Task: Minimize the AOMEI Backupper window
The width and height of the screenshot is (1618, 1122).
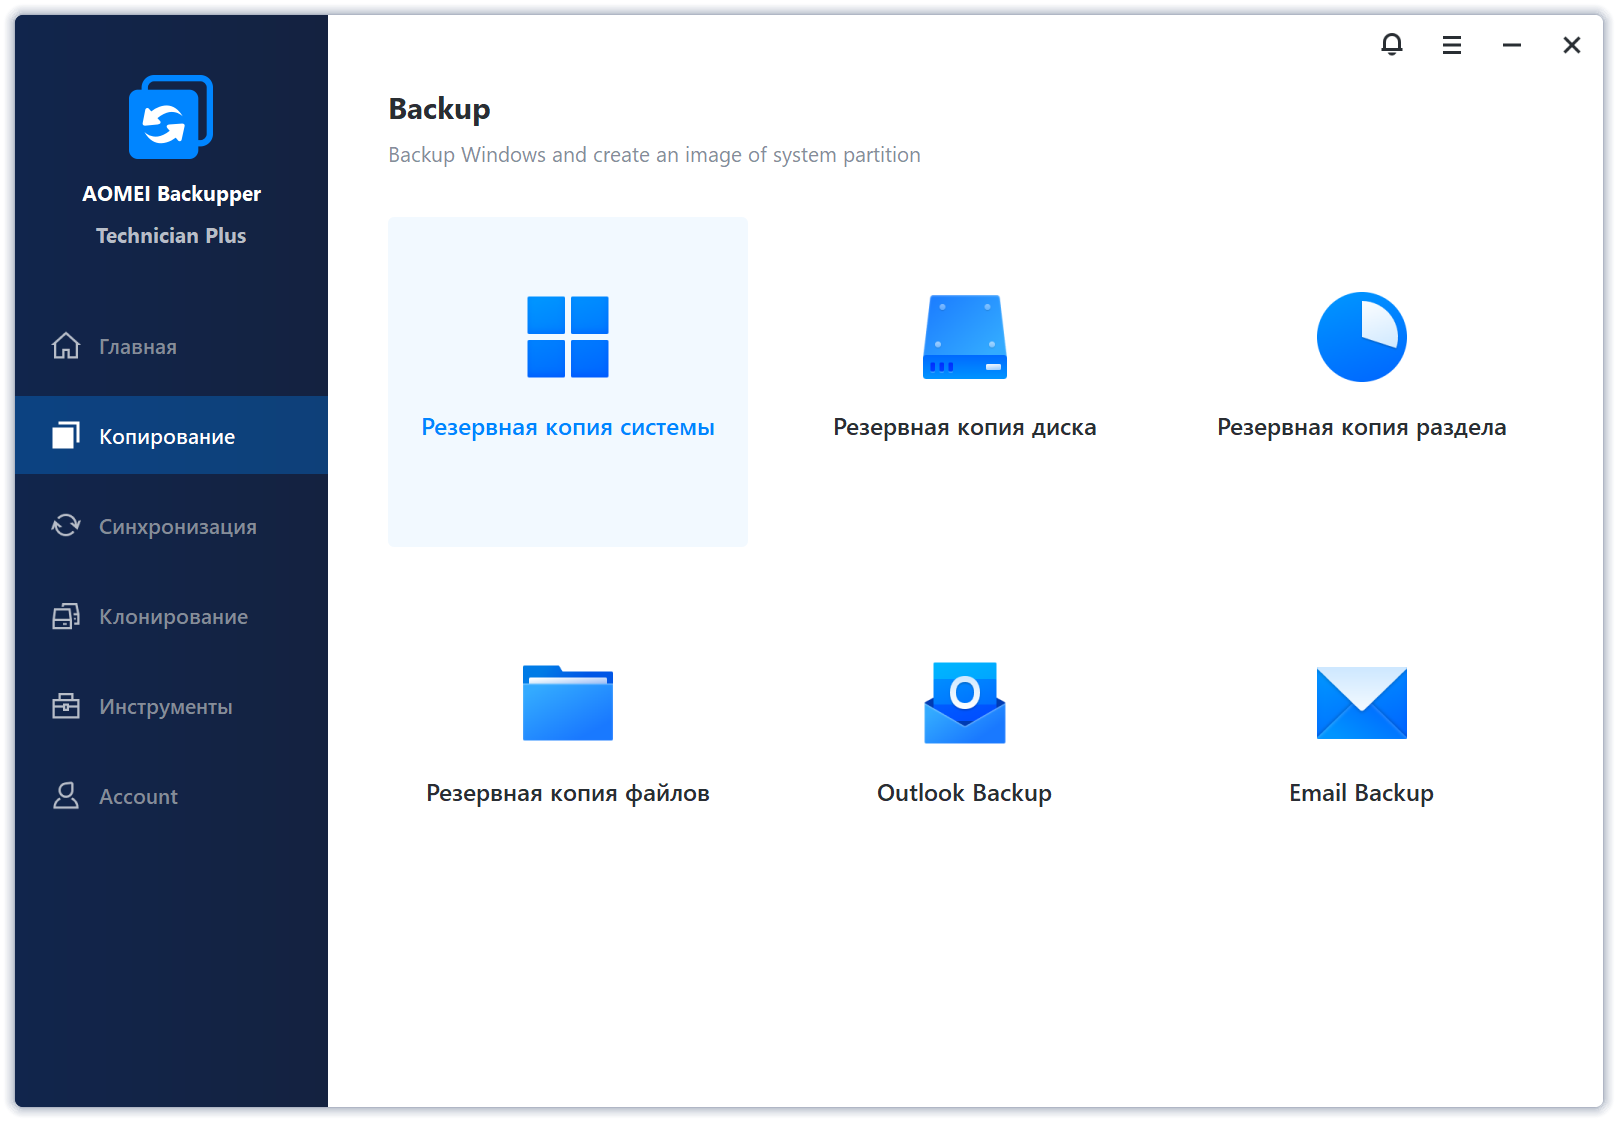Action: point(1511,45)
